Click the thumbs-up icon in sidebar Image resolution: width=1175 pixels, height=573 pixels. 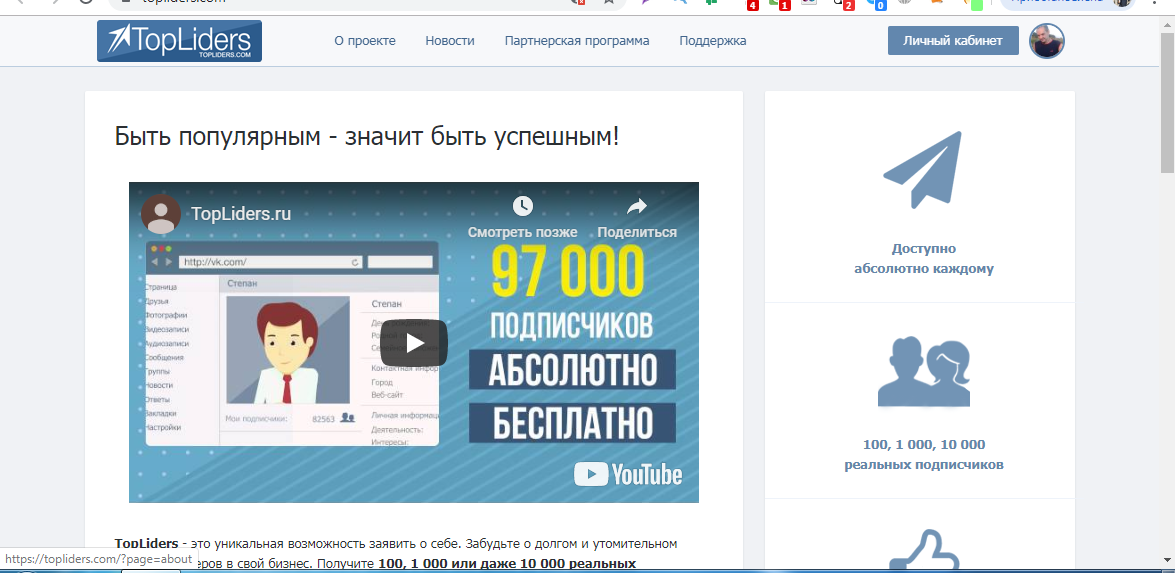[x=923, y=551]
